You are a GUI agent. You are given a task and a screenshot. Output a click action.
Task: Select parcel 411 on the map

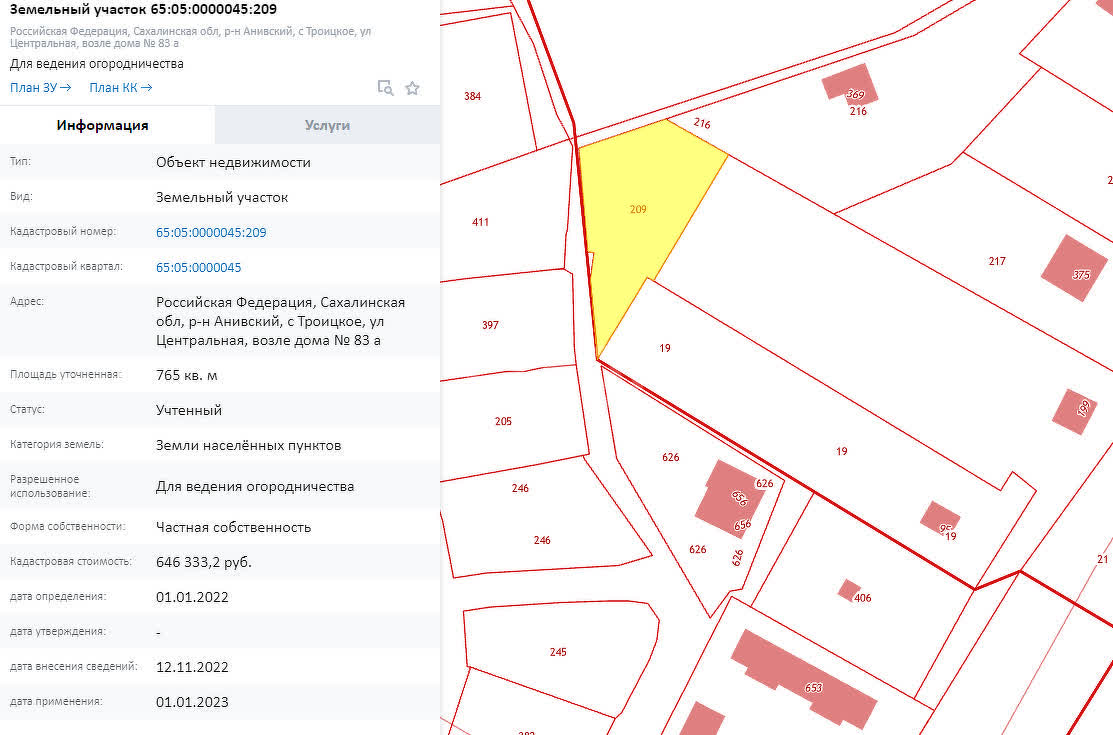[480, 221]
